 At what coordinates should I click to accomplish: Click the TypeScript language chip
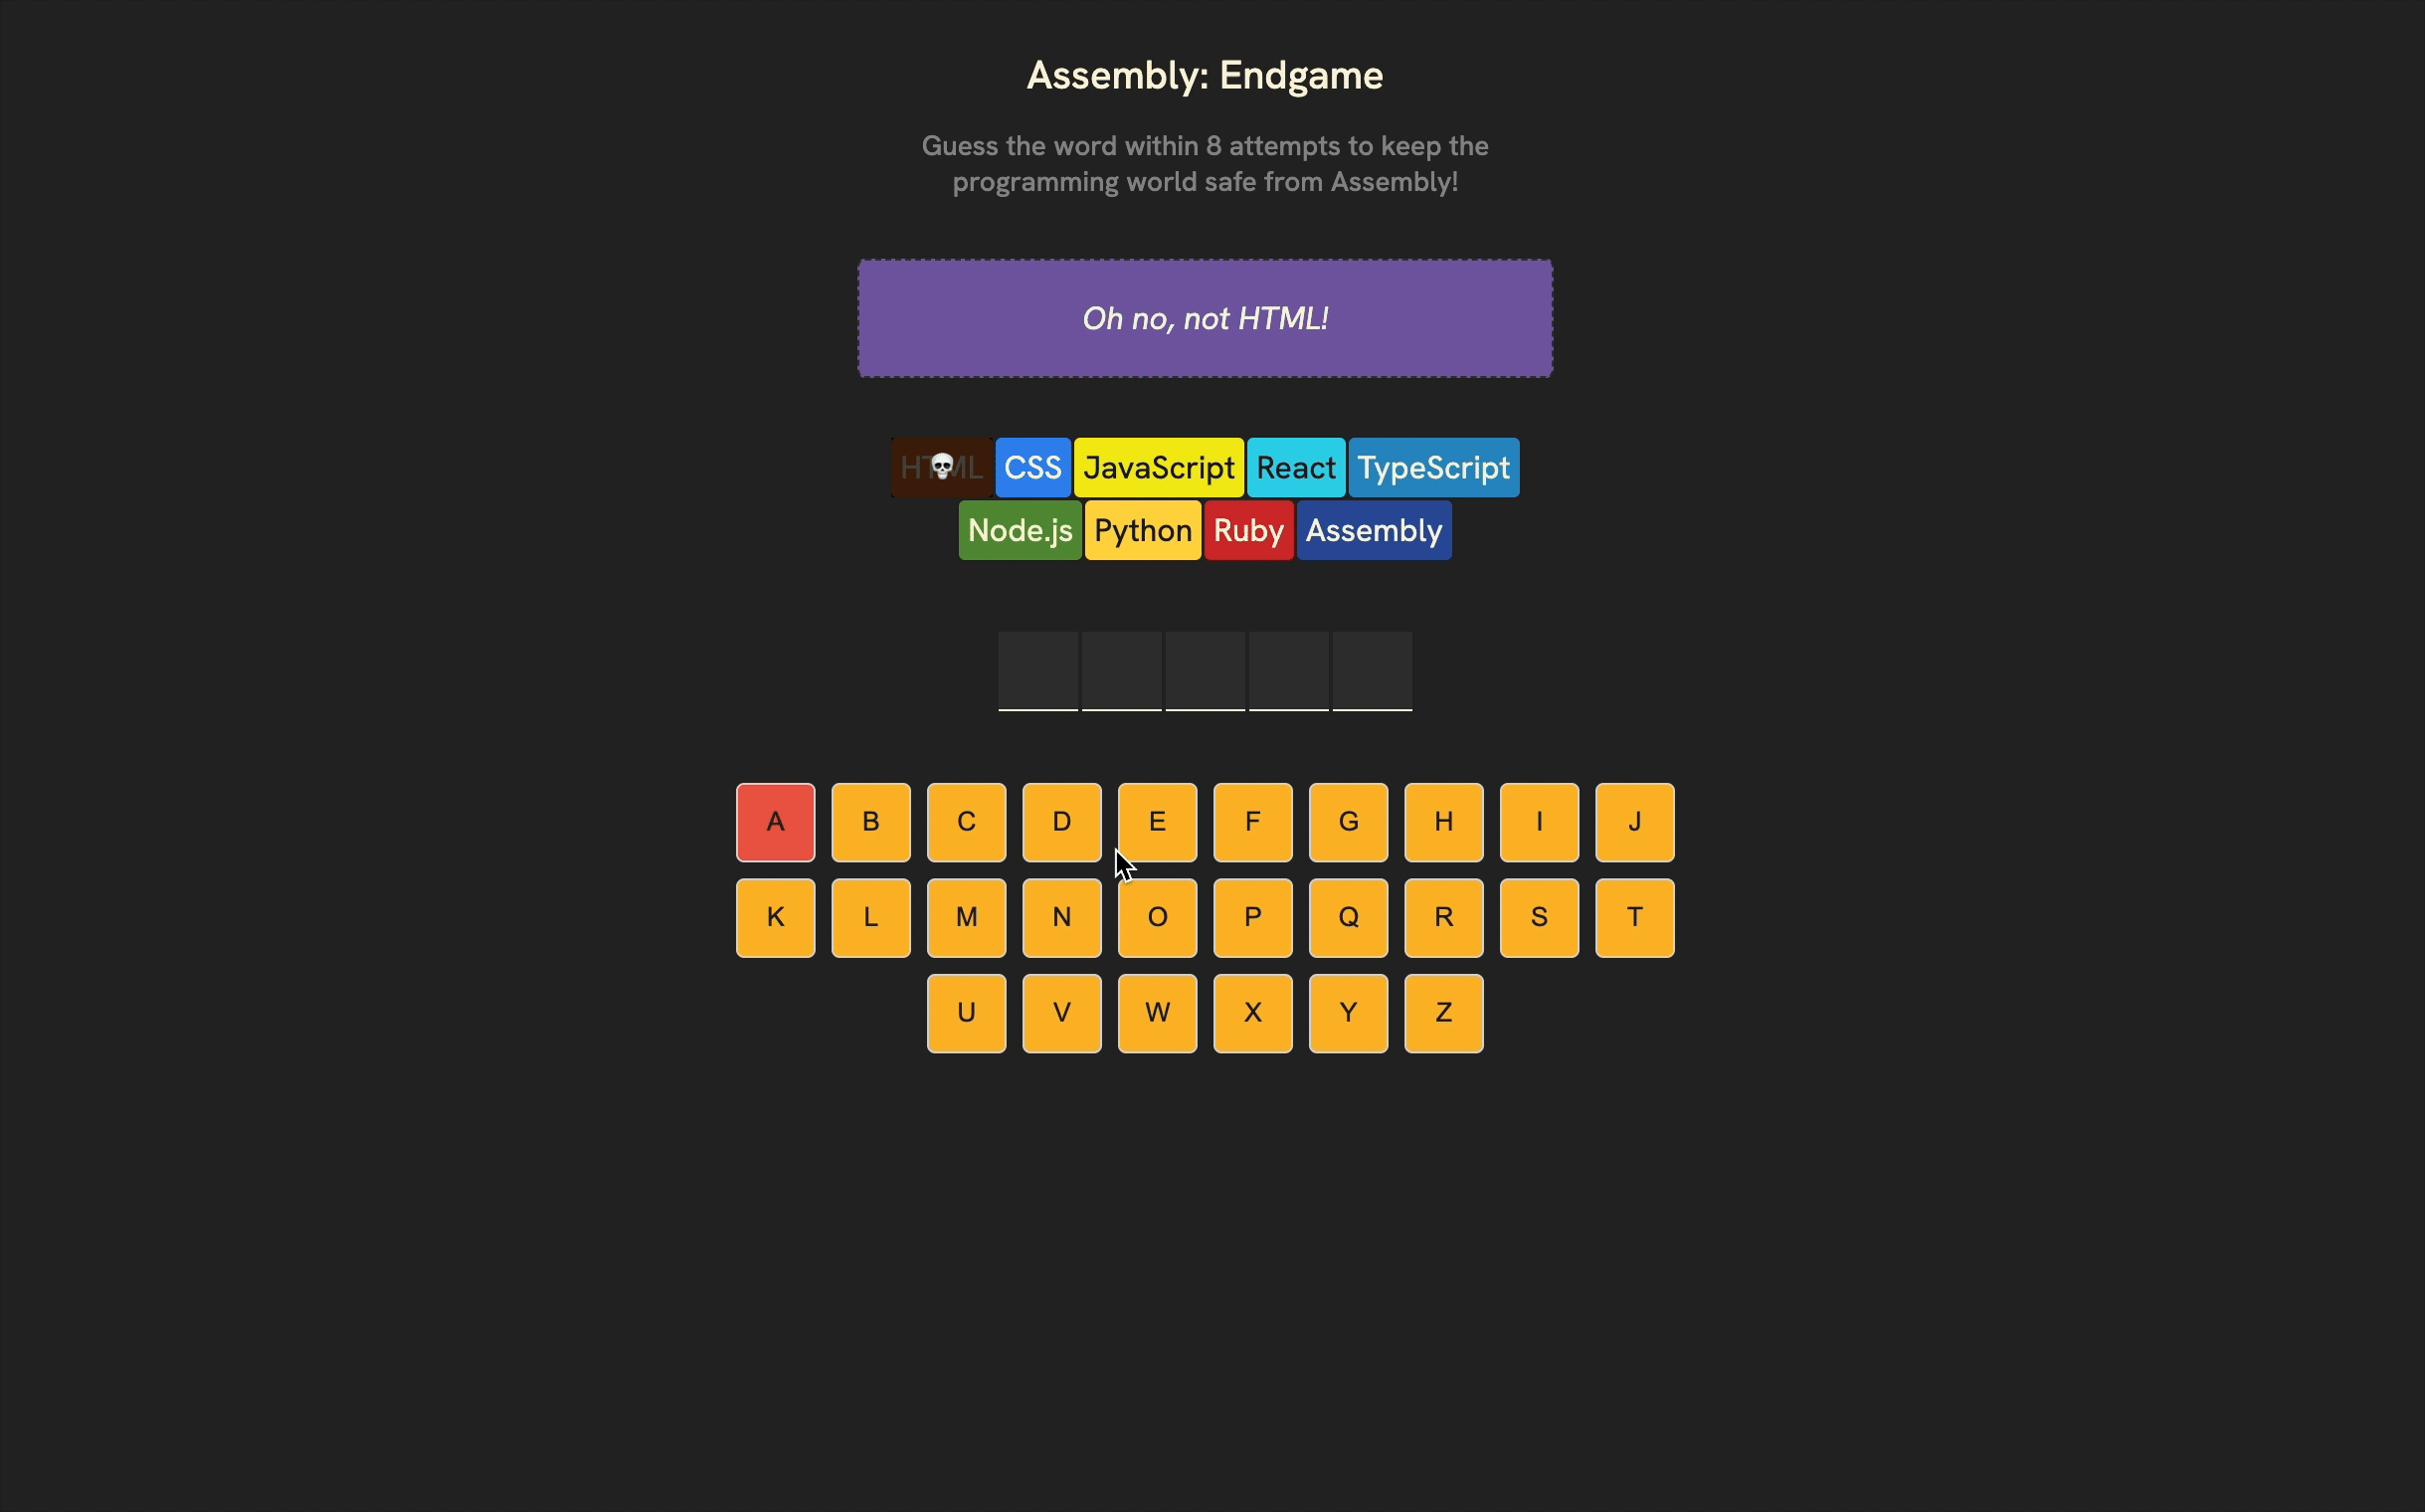(1433, 468)
